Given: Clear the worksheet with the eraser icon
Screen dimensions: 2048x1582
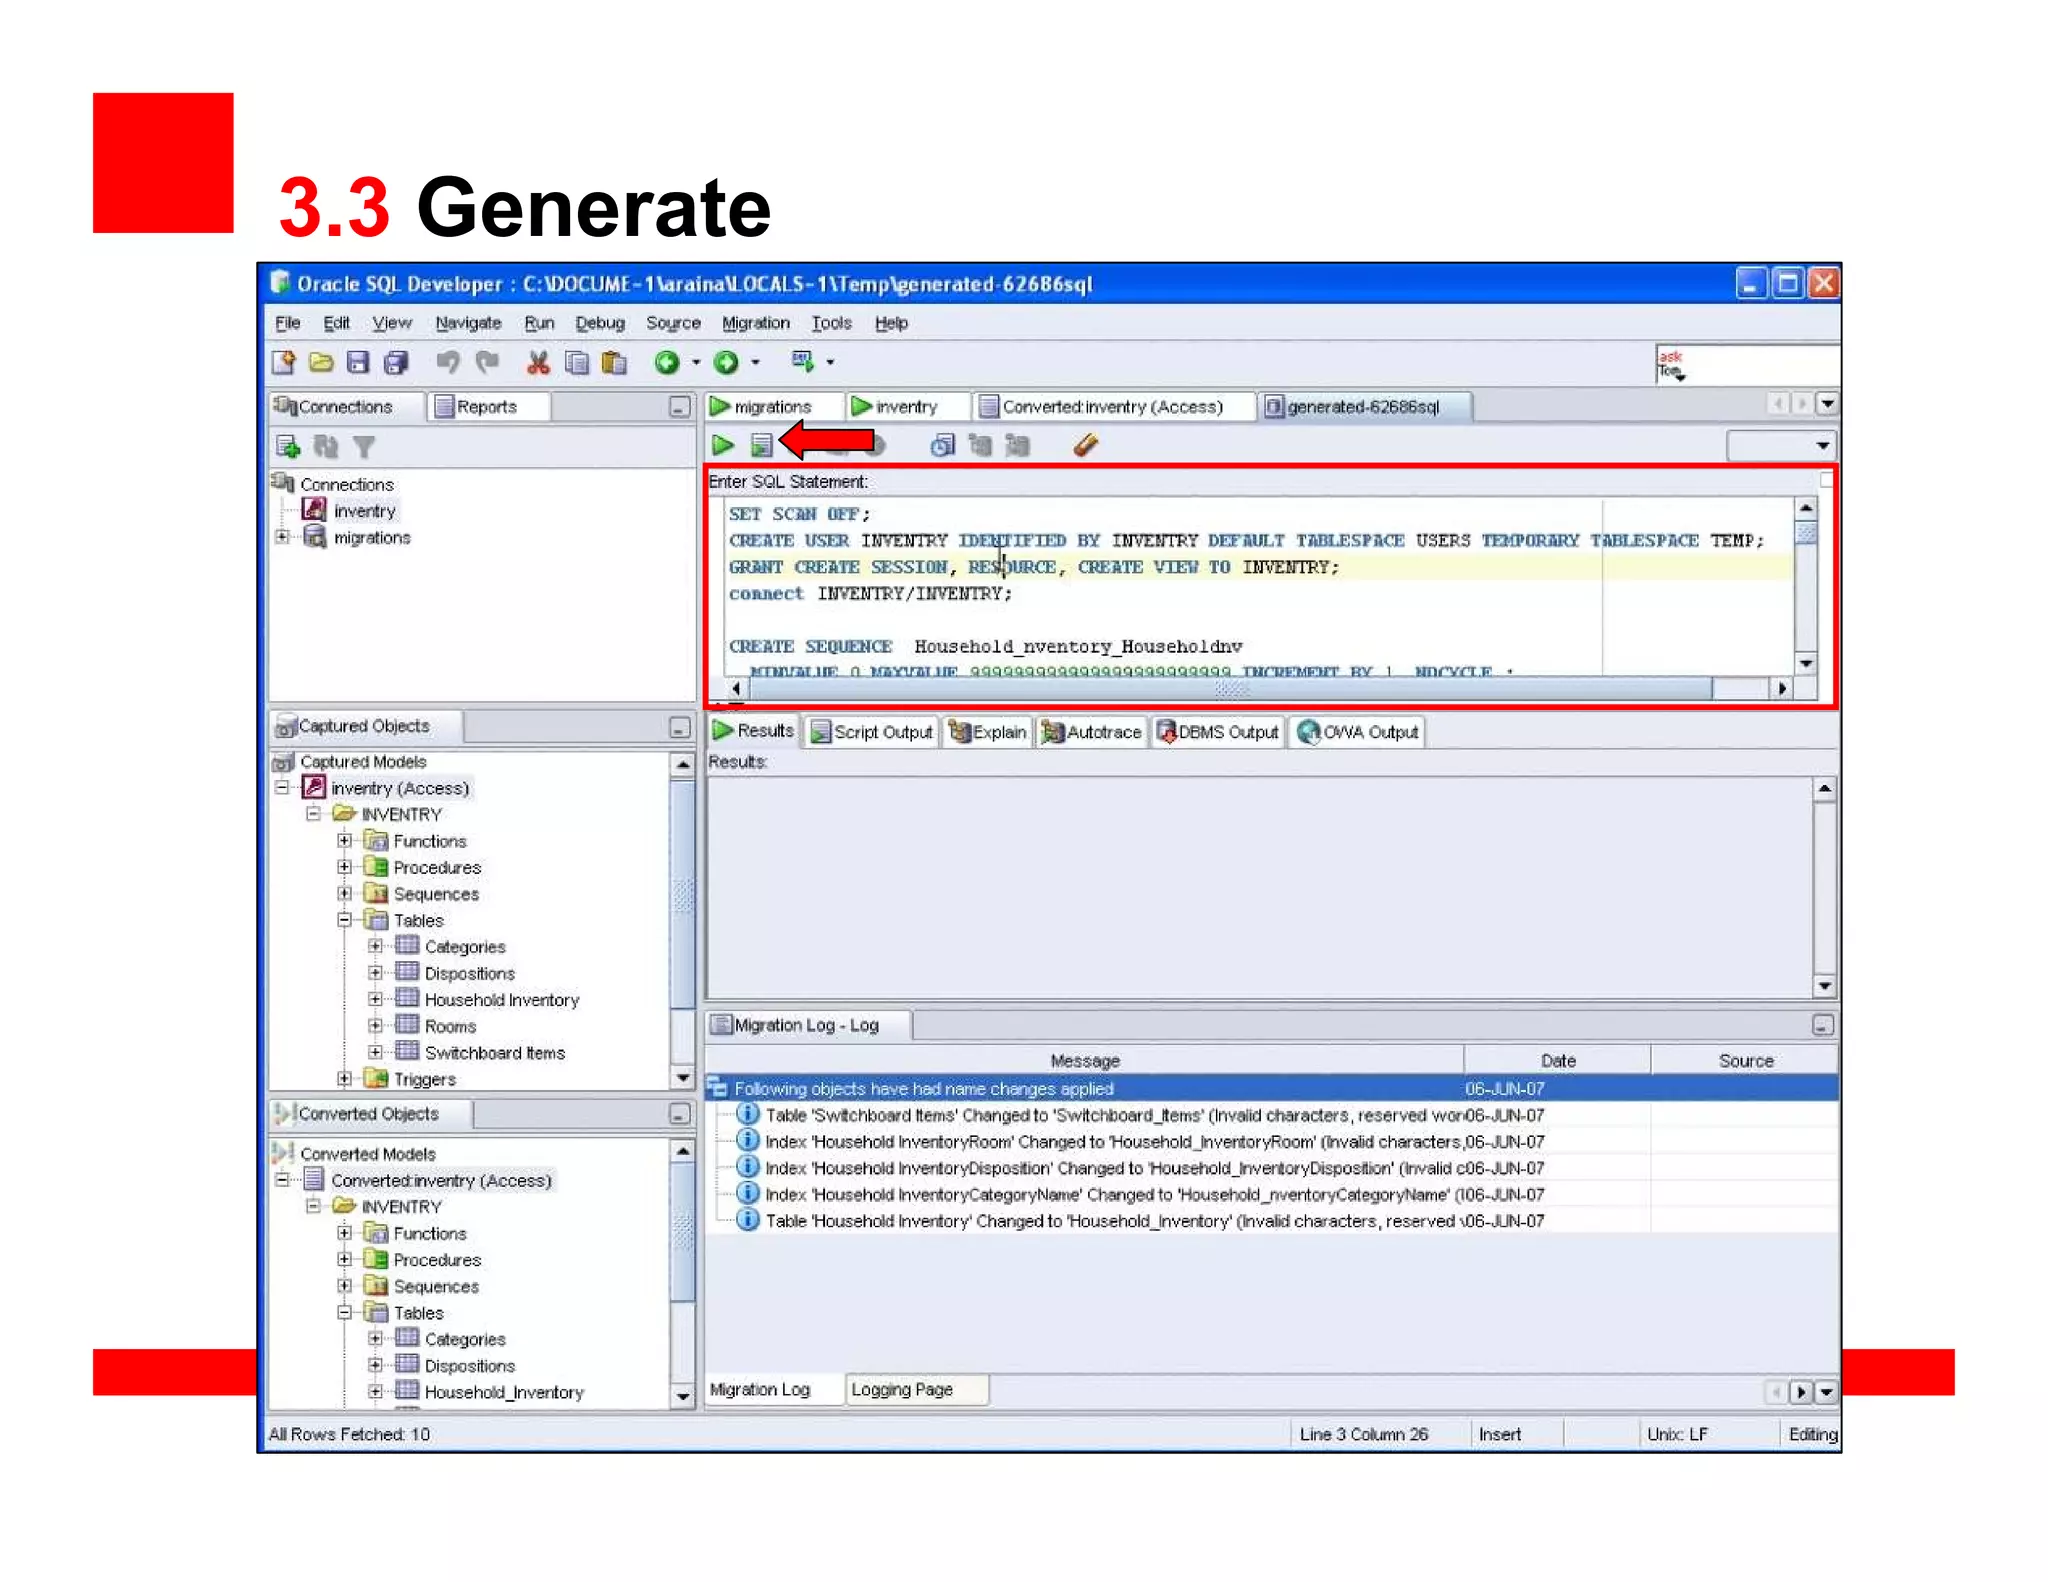Looking at the screenshot, I should (1086, 445).
